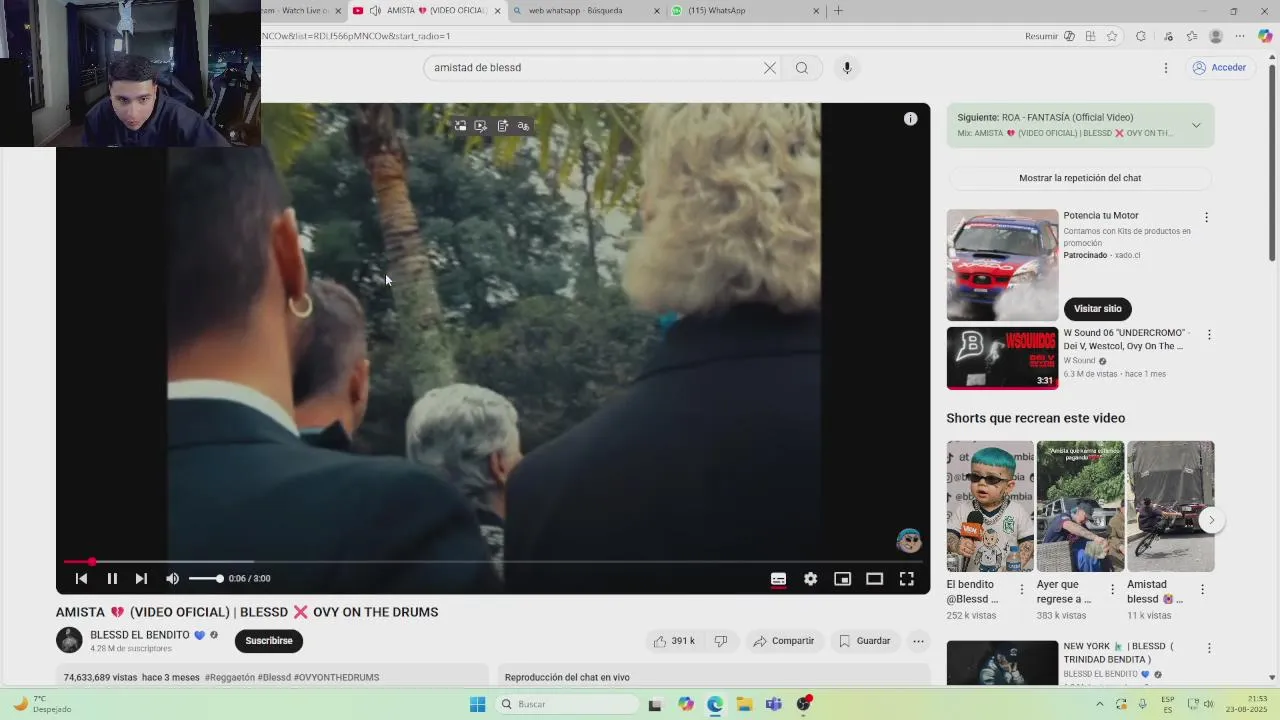This screenshot has width=1280, height=720.
Task: Open the video info card icon
Action: click(910, 119)
